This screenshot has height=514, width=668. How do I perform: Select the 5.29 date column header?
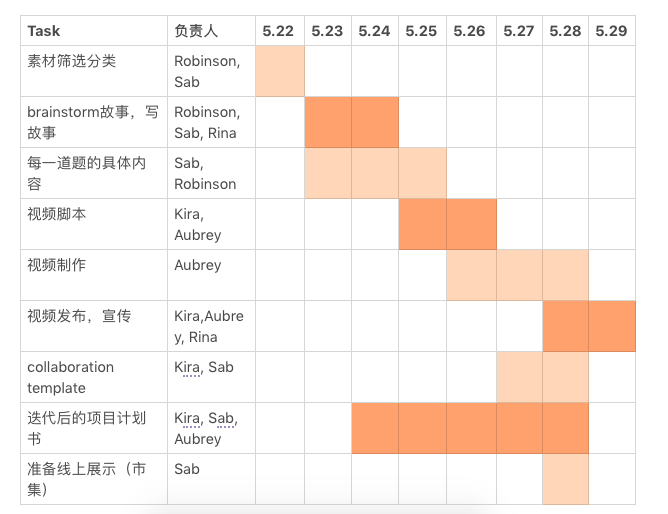(x=612, y=31)
